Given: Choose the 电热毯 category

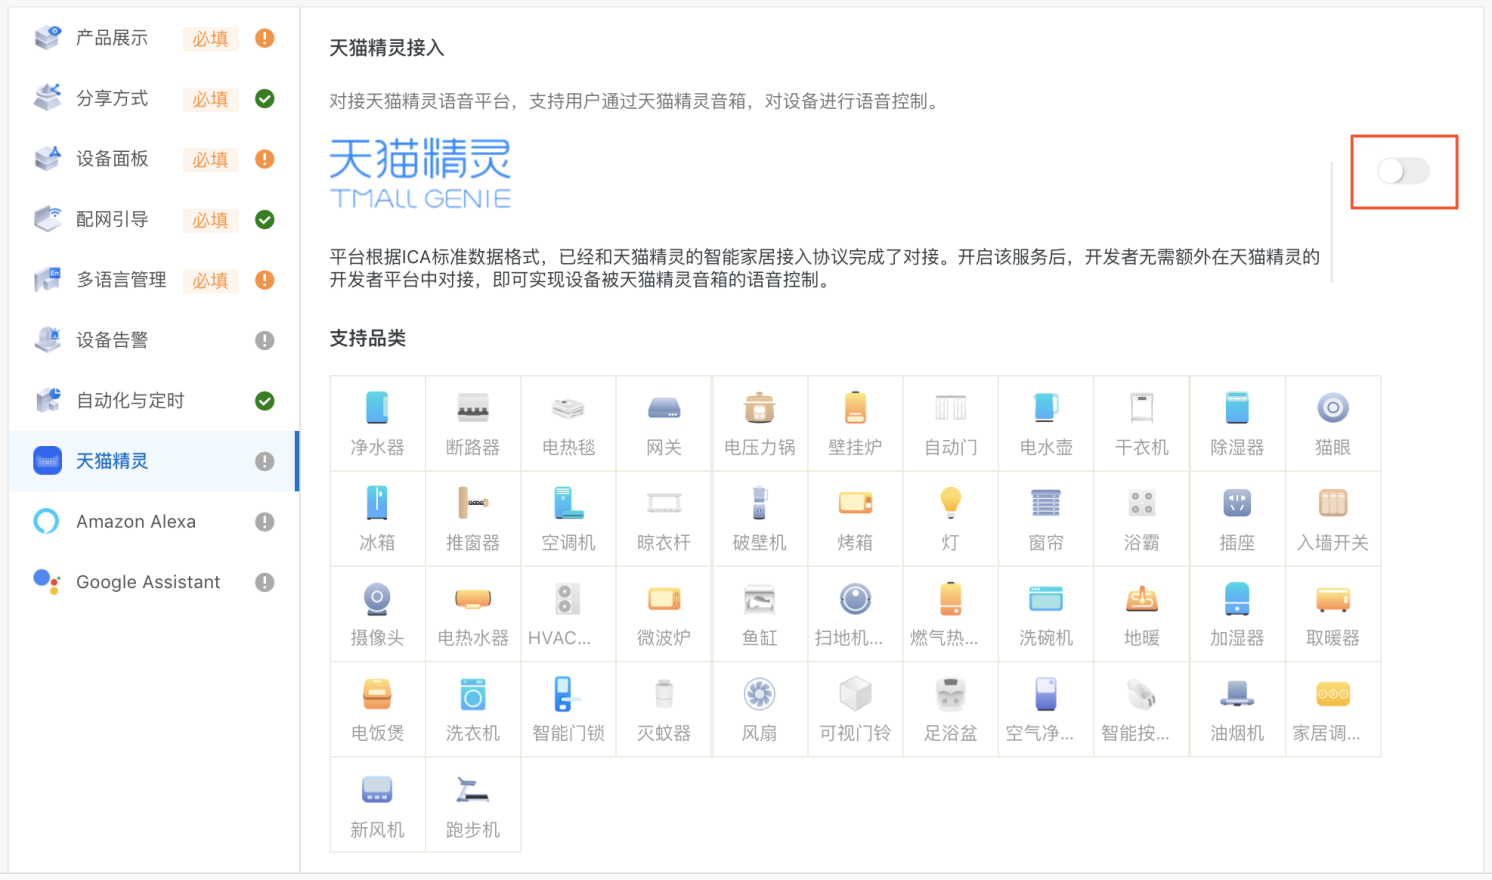Looking at the screenshot, I should point(568,423).
